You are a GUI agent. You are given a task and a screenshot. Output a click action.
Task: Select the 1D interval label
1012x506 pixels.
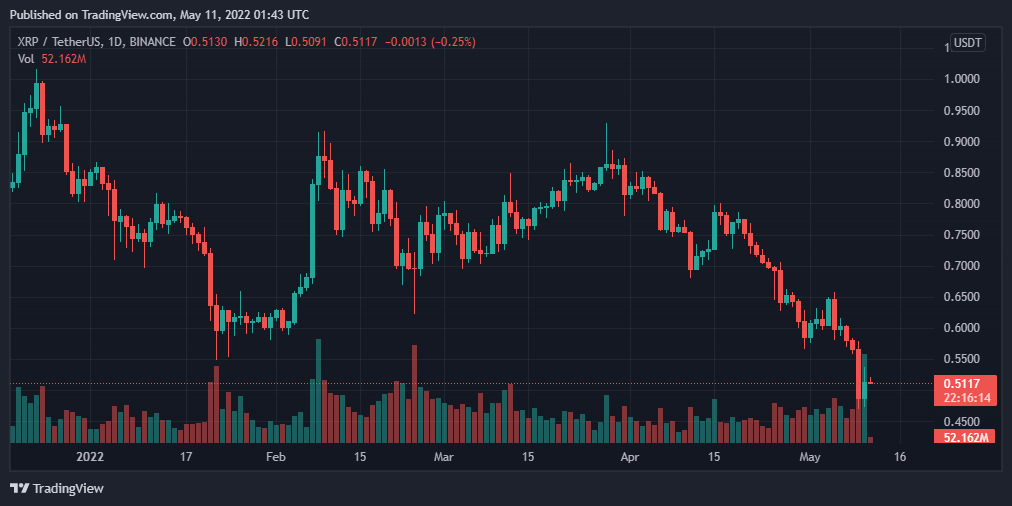click(x=116, y=42)
